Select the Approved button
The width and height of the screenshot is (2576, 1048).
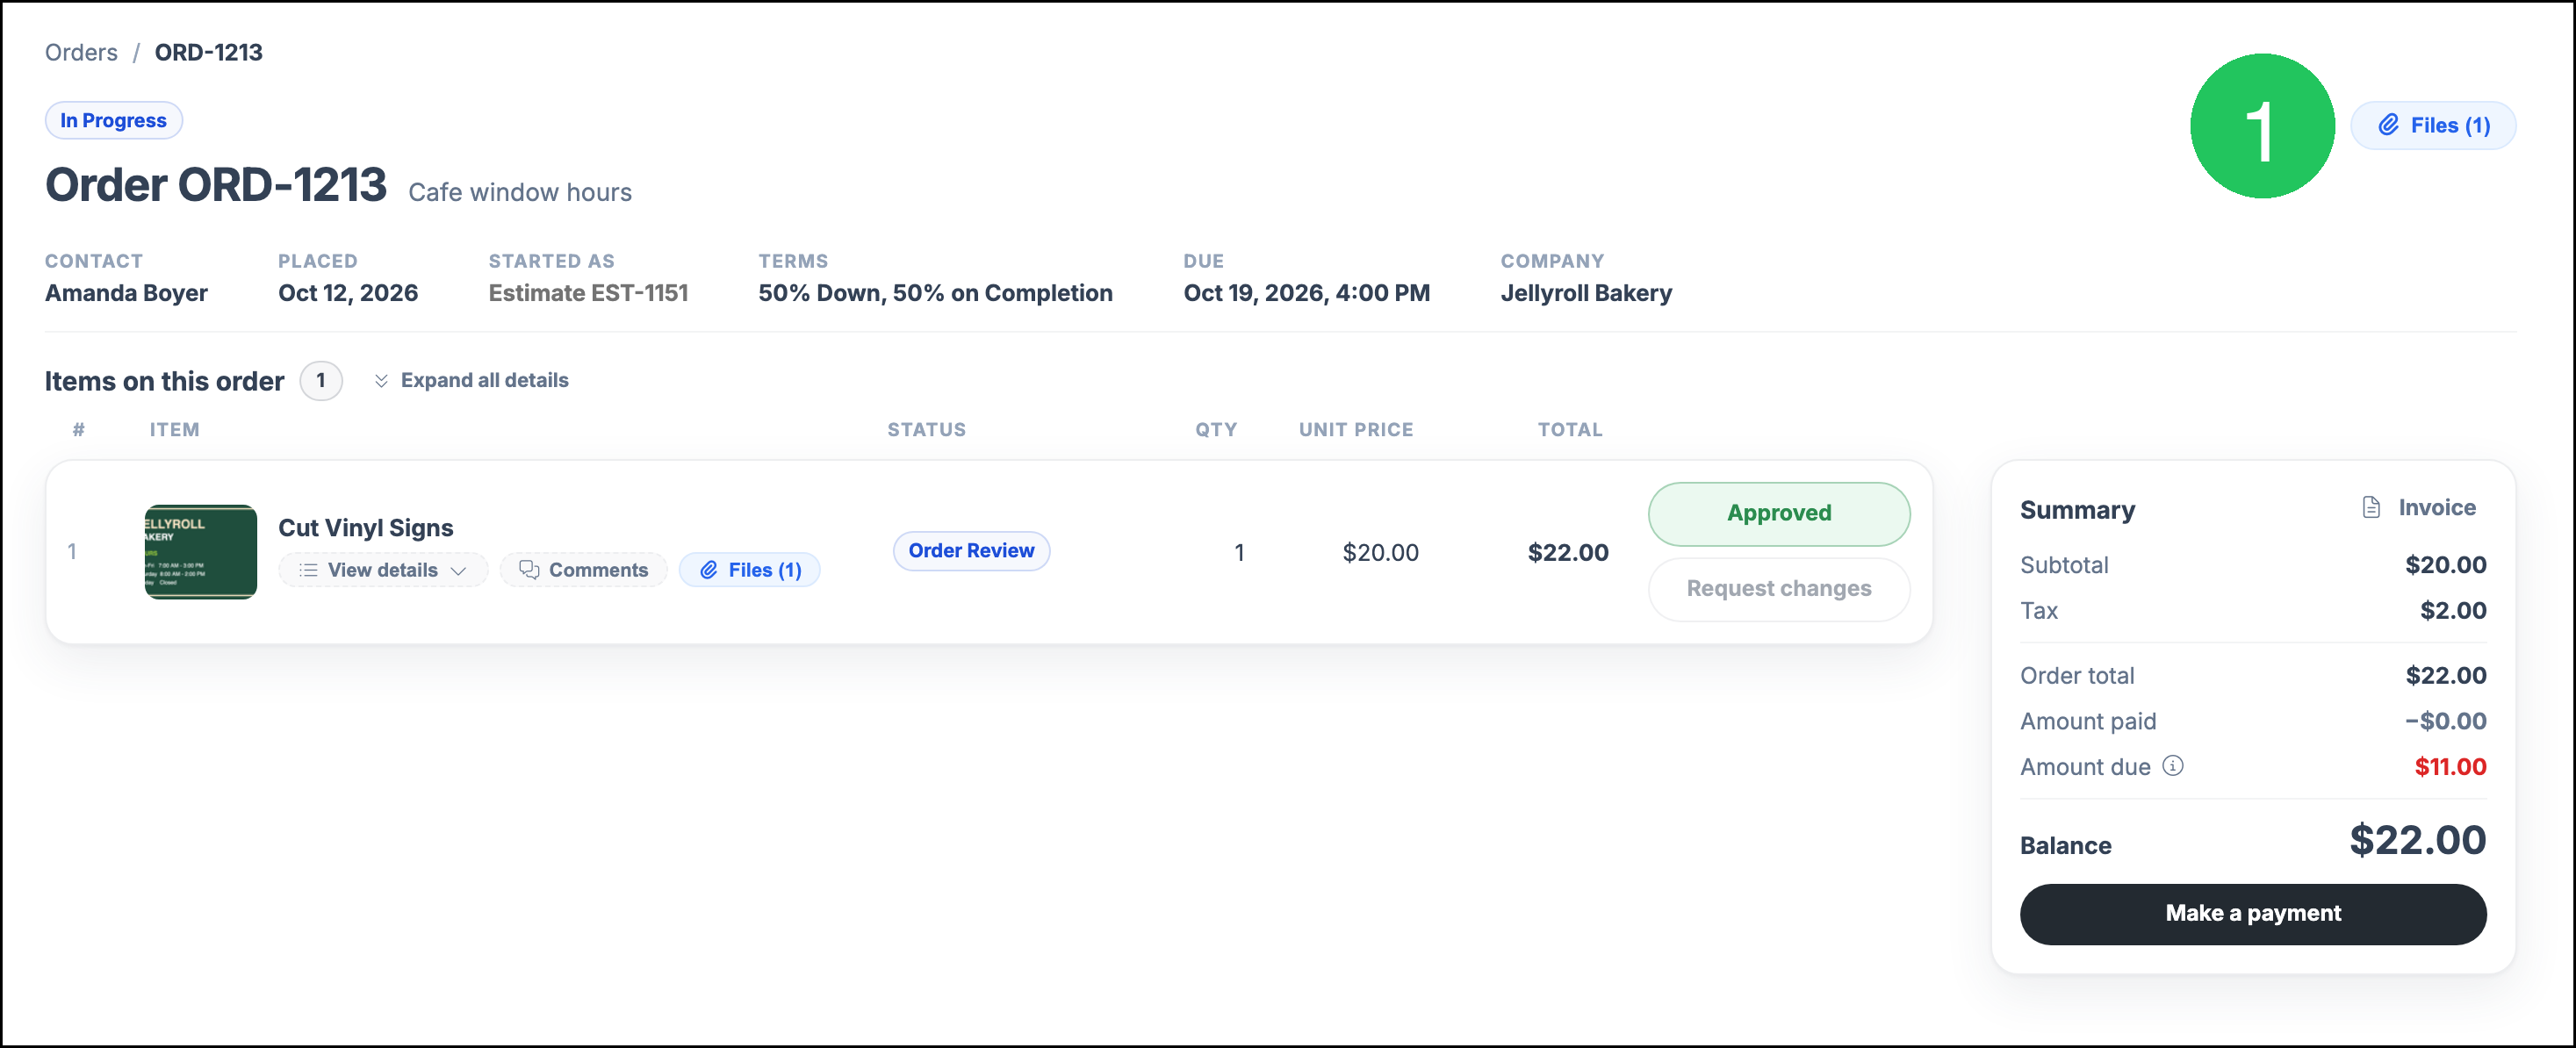tap(1778, 513)
